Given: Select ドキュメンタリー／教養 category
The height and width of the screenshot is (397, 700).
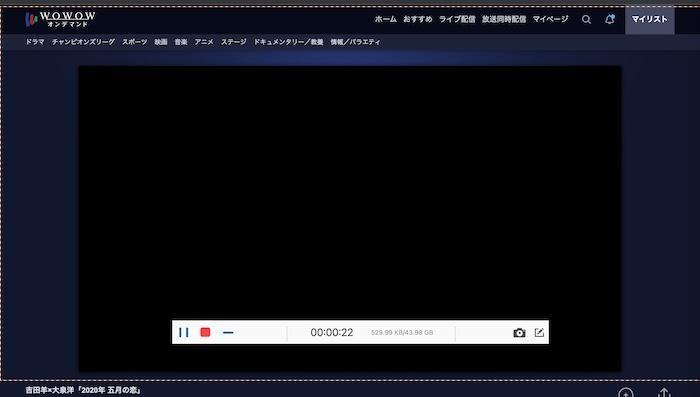Looking at the screenshot, I should tap(288, 42).
